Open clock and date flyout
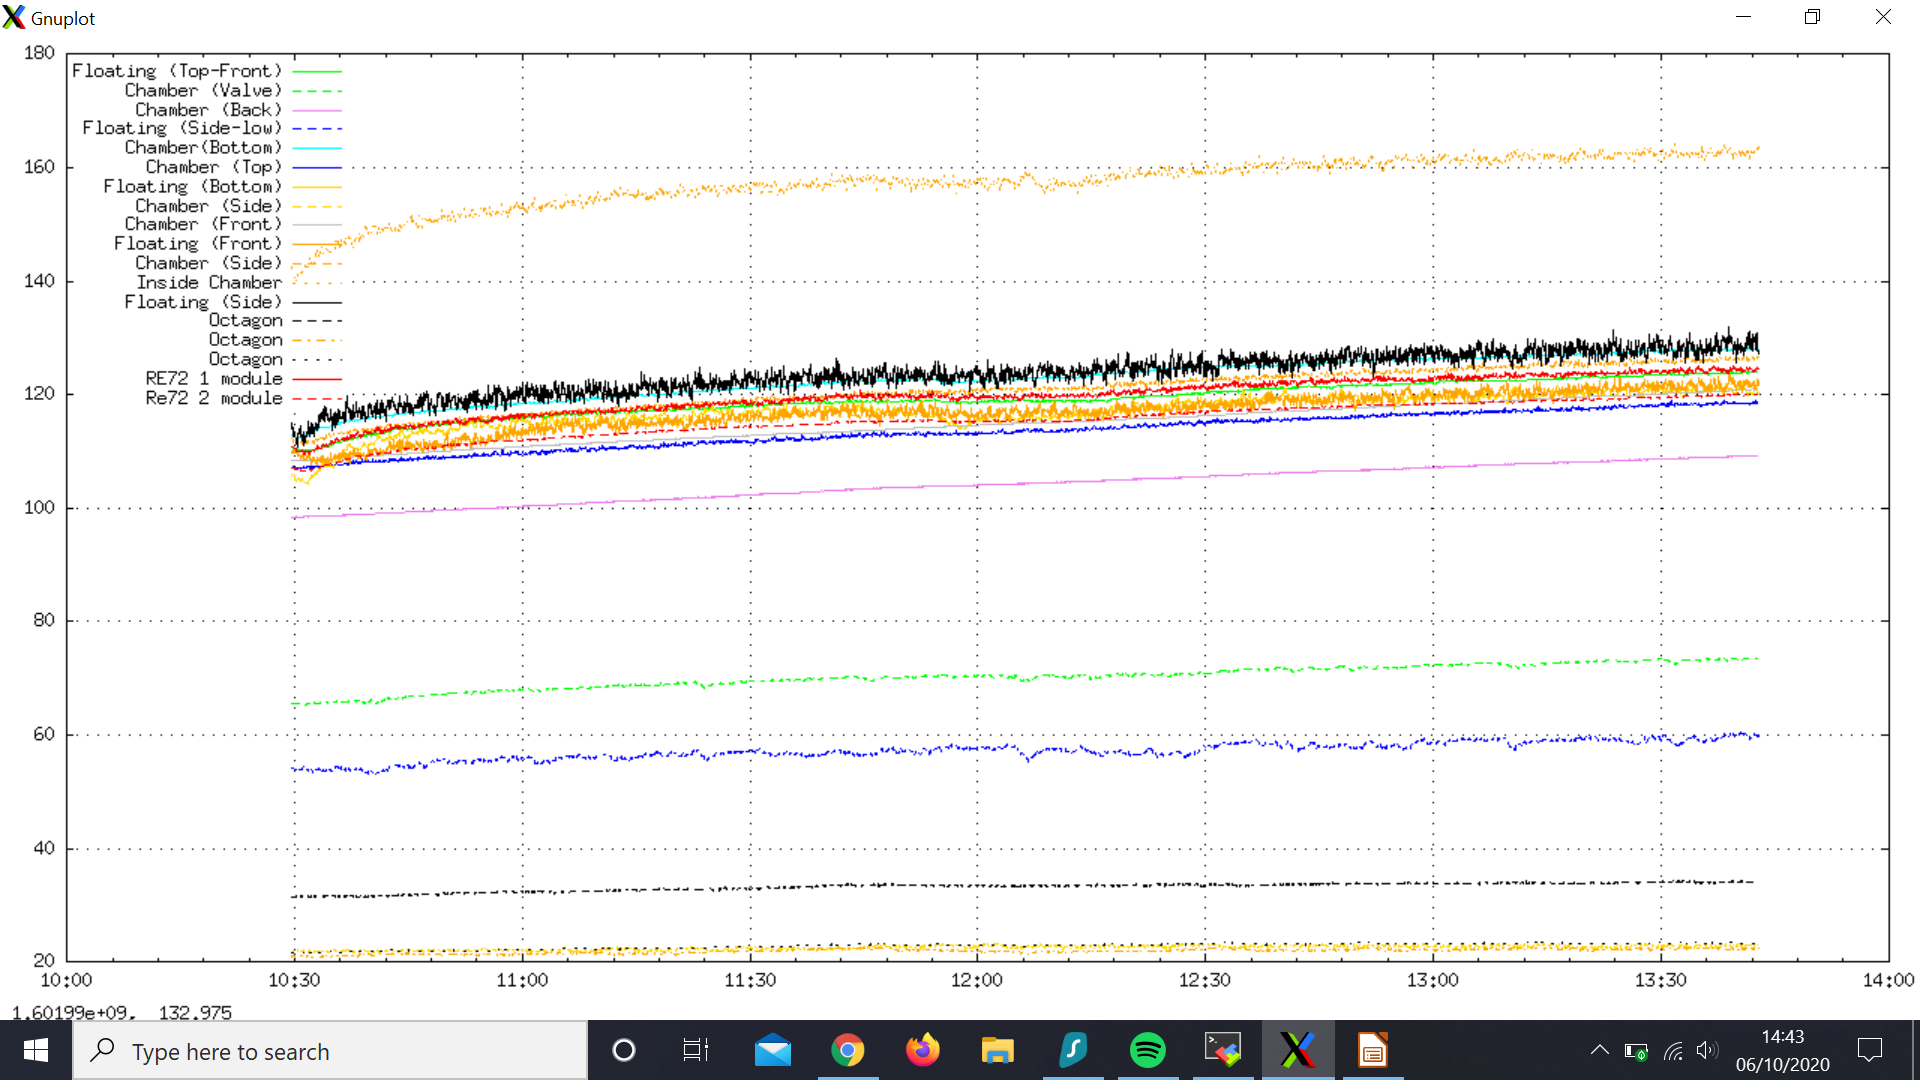 pos(1782,1050)
